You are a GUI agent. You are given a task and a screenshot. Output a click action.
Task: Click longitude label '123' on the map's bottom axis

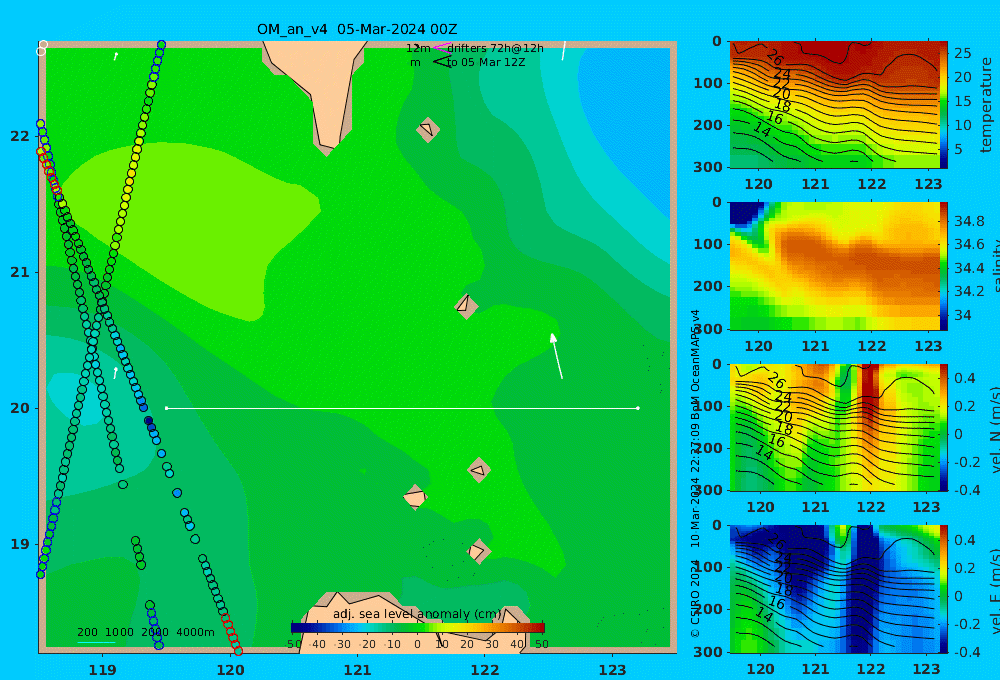pyautogui.click(x=612, y=670)
